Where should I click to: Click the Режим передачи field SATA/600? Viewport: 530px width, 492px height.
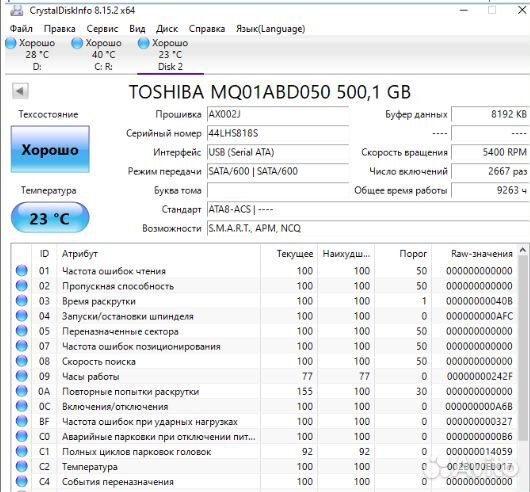[278, 171]
